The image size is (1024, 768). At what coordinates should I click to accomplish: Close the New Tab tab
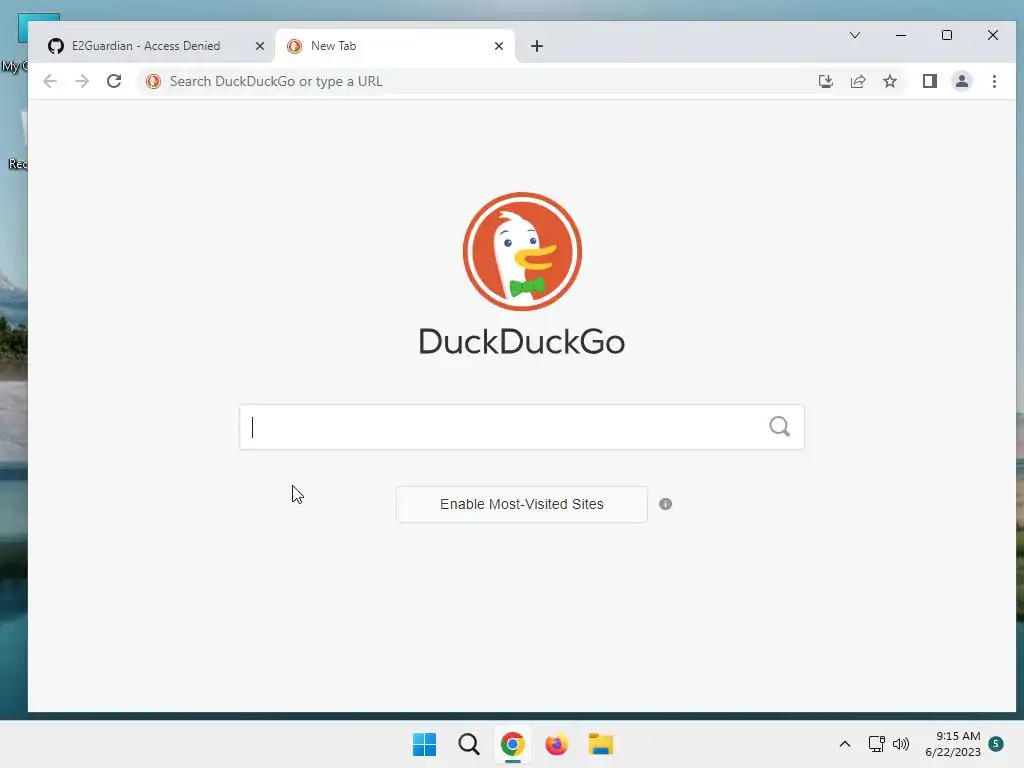499,46
